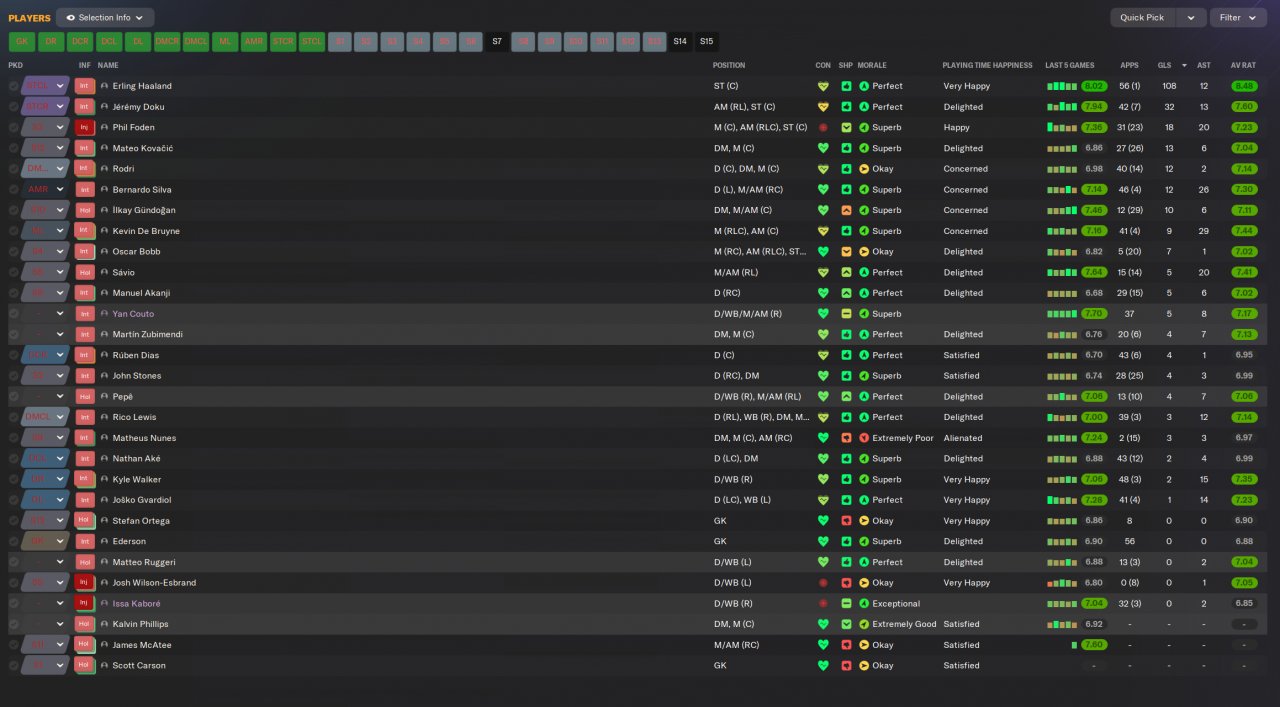Screen dimensions: 1280x707
Task: Click the profile icon beside Kyle Walker
Action: (105, 479)
